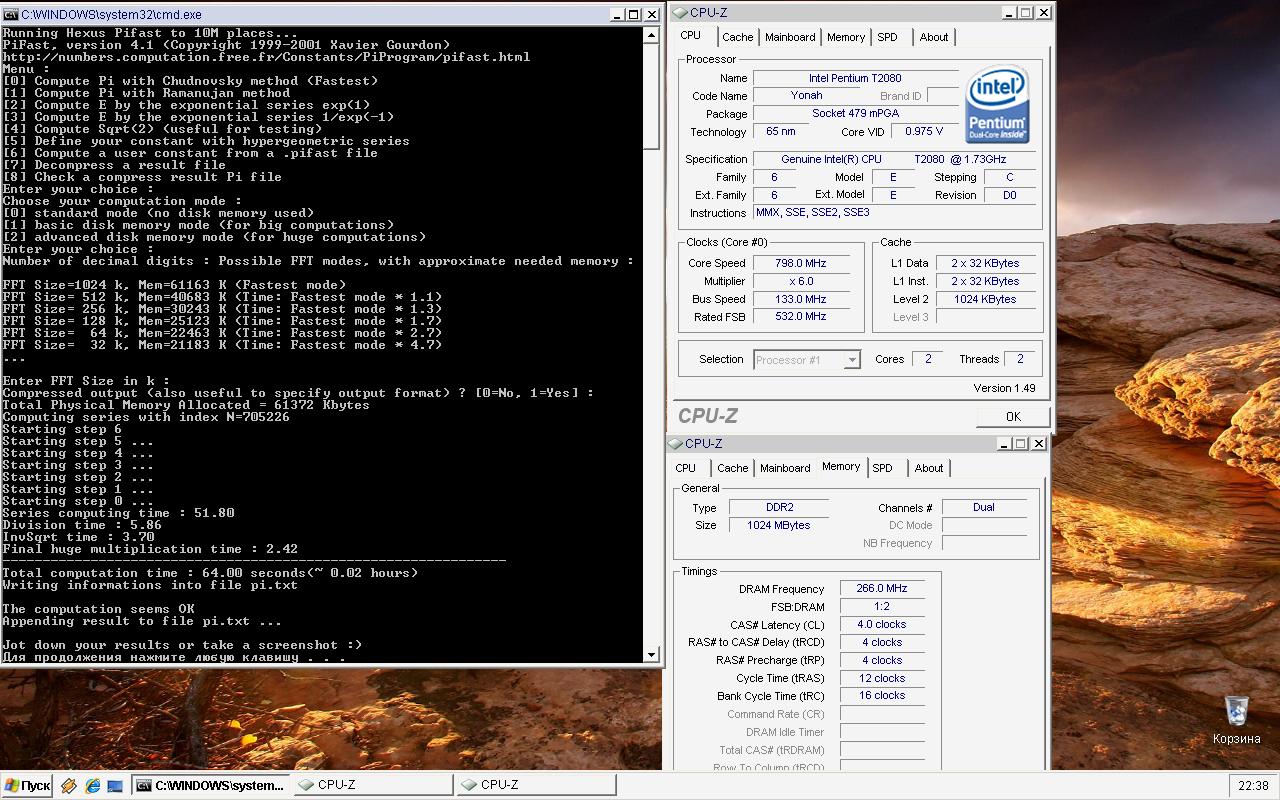1280x800 pixels.
Task: Click the Rated FSB value 532.0 MHz
Action: 801,317
